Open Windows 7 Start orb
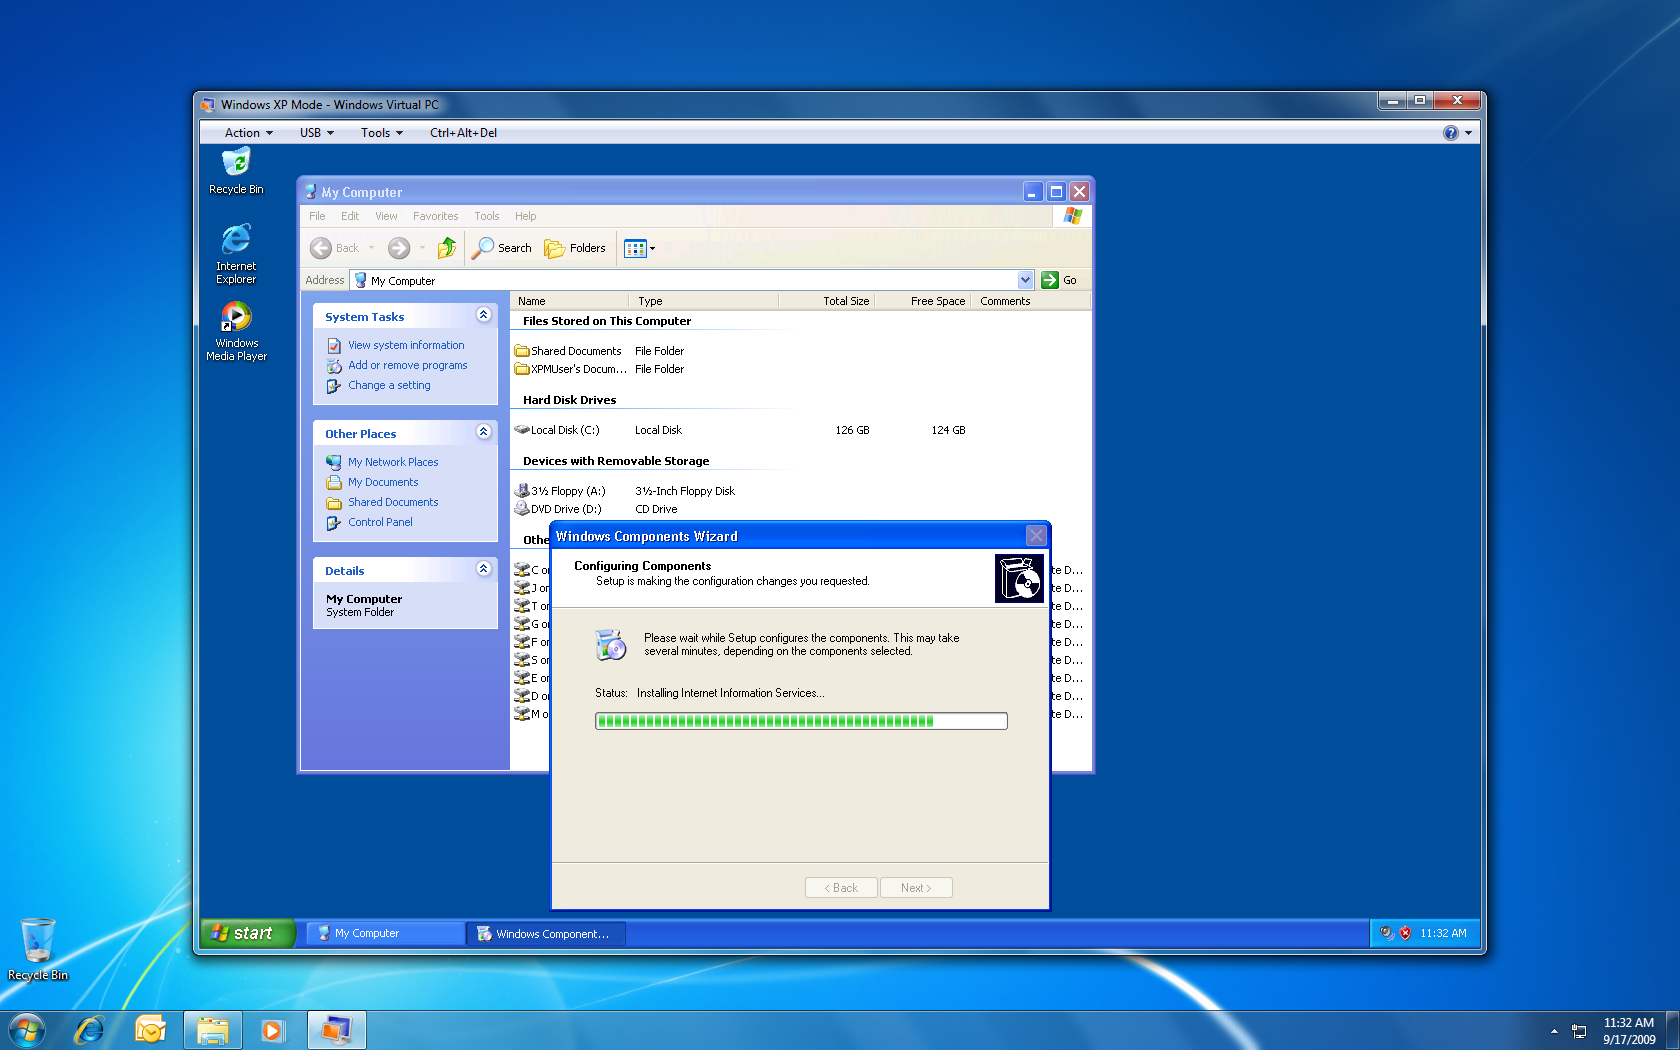Viewport: 1680px width, 1050px height. tap(27, 1030)
